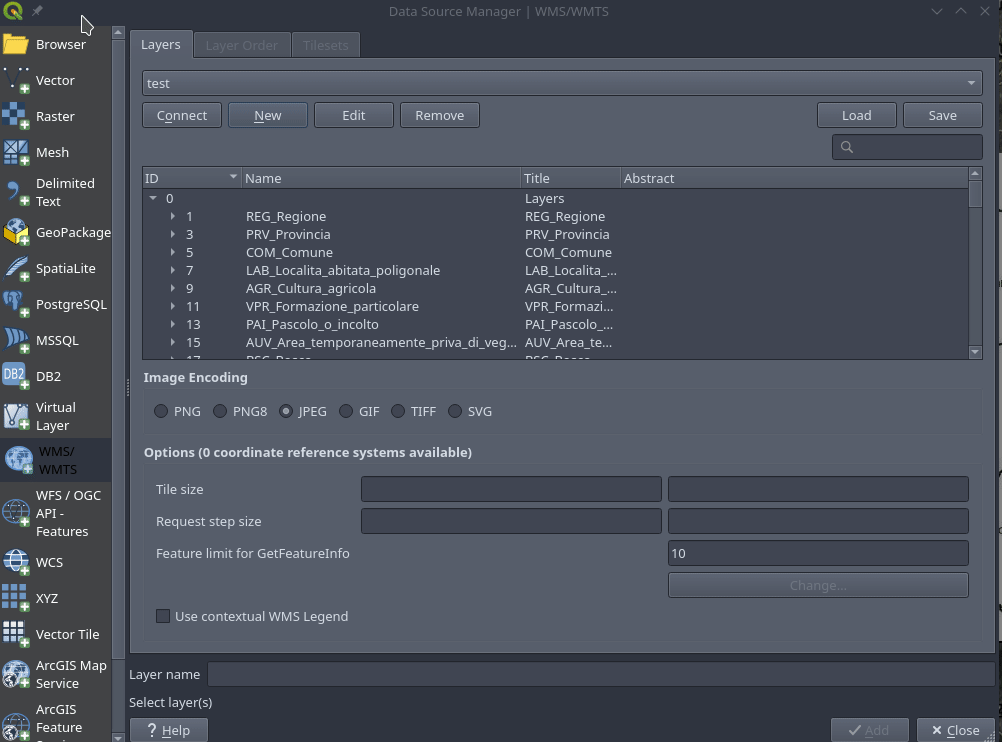Open the 'test' connection dropdown
The width and height of the screenshot is (1002, 742).
(562, 83)
